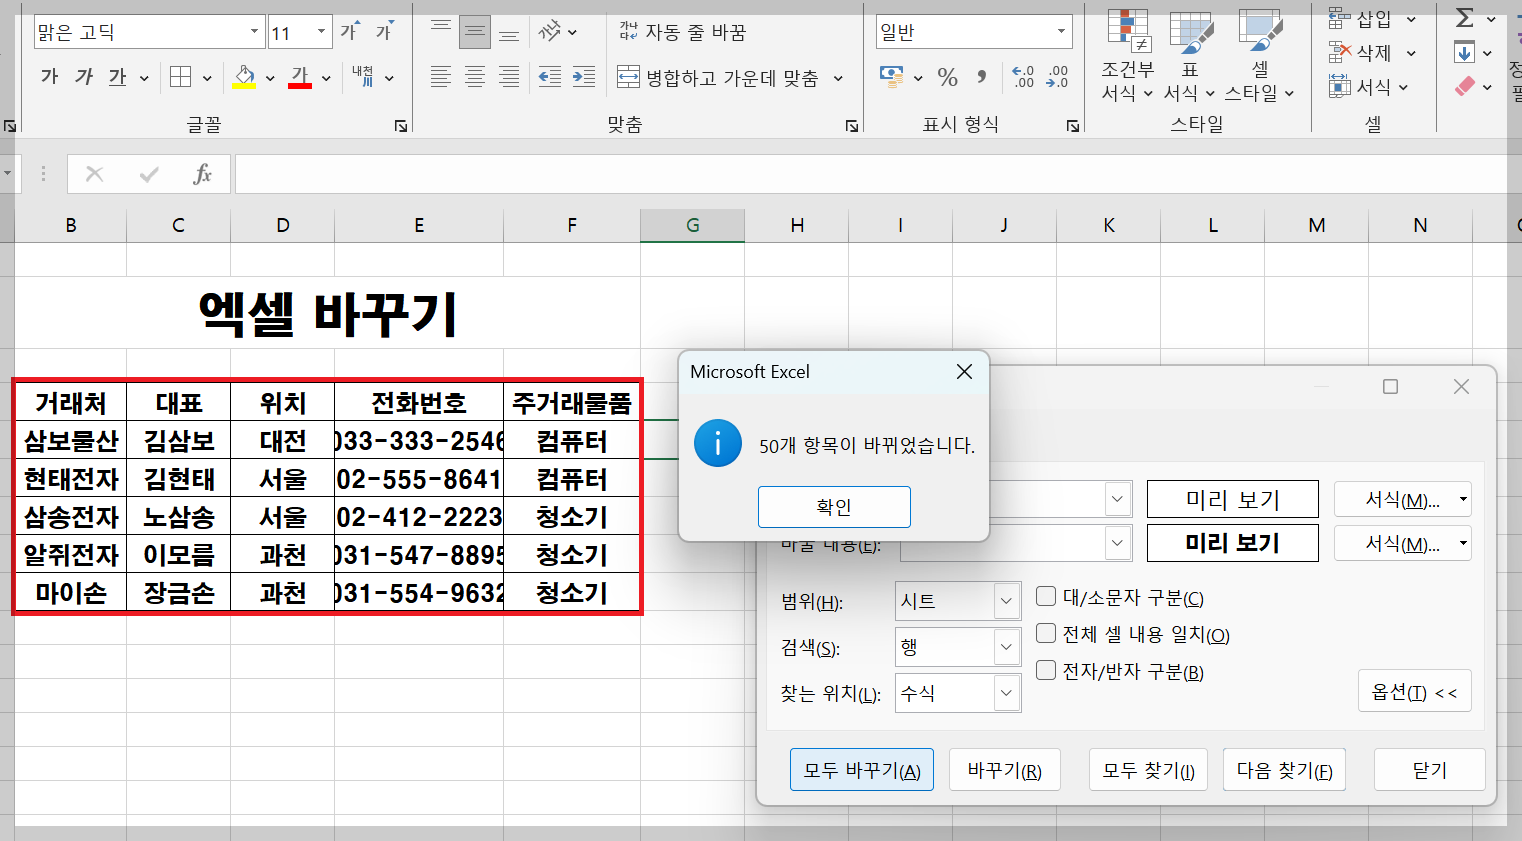The width and height of the screenshot is (1522, 841).
Task: Open 조건부 서식 conditional formatting
Action: pos(1128,56)
